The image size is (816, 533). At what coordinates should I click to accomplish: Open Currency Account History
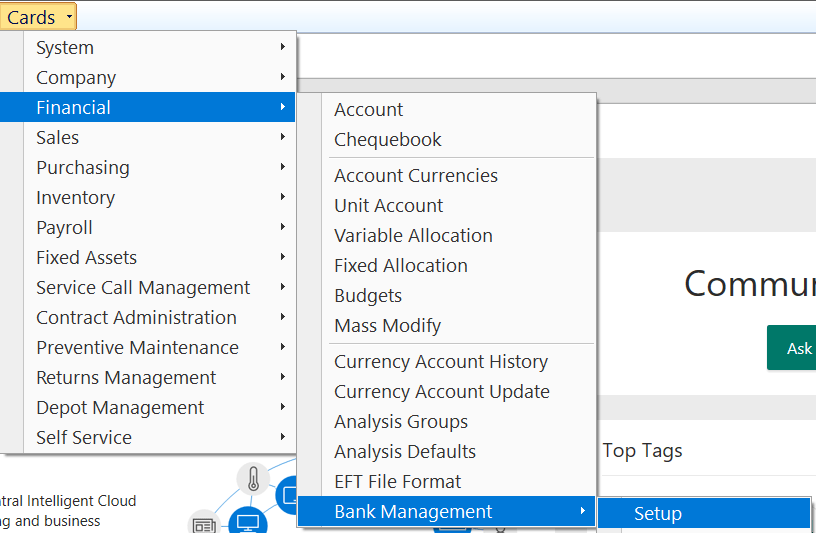(441, 362)
